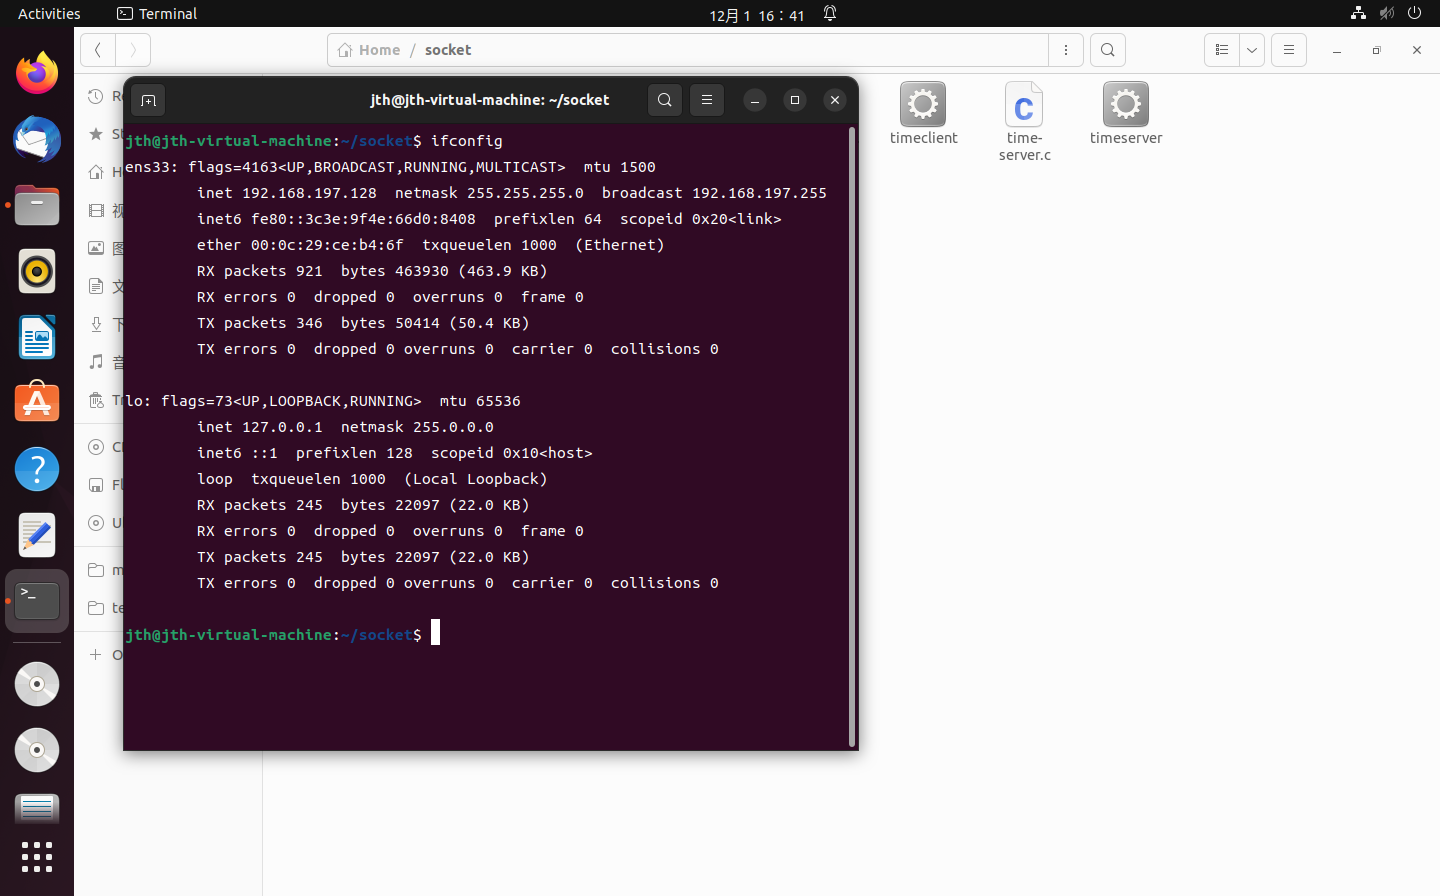The width and height of the screenshot is (1440, 896).
Task: Click the typed "ifconfig" command text
Action: tap(467, 141)
